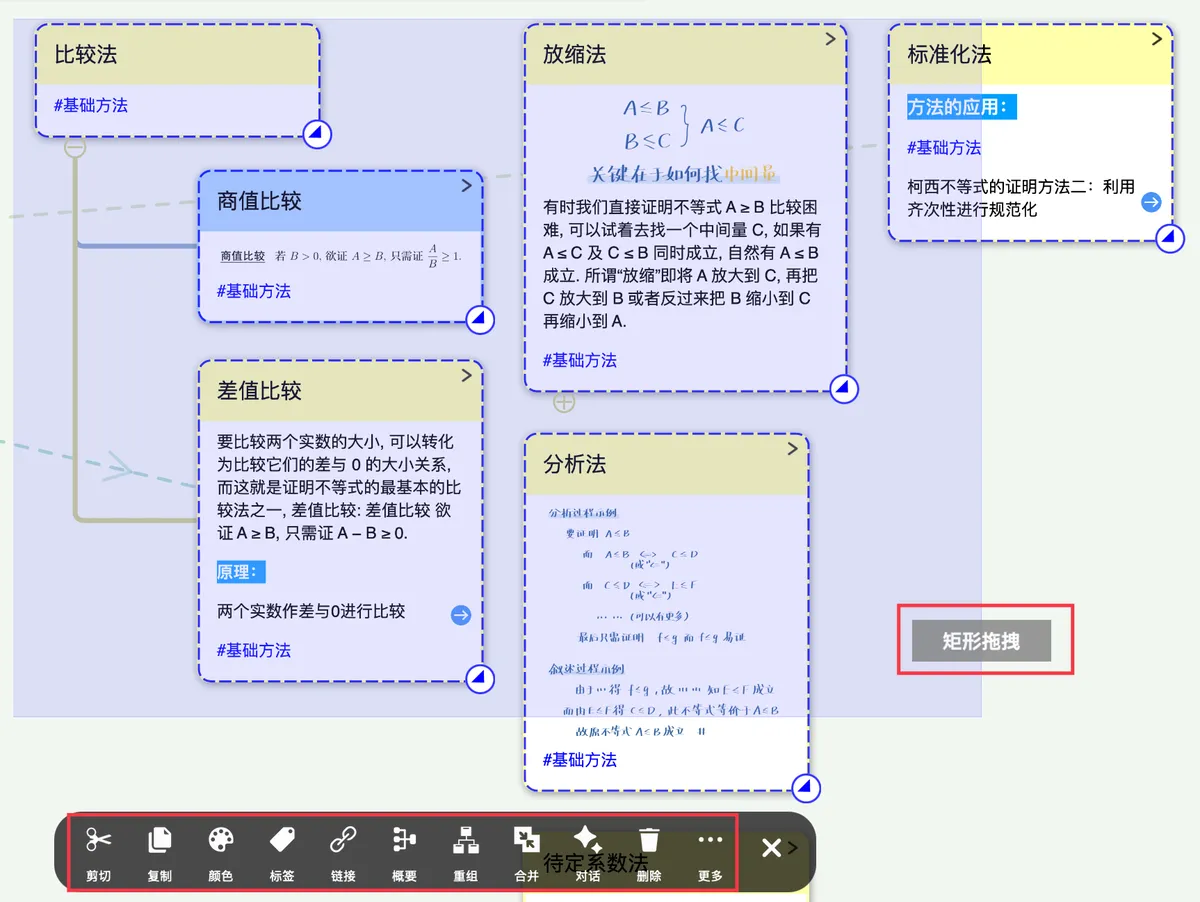This screenshot has width=1200, height=902.
Task: Click the 比较法 card corner handle
Action: pyautogui.click(x=317, y=133)
